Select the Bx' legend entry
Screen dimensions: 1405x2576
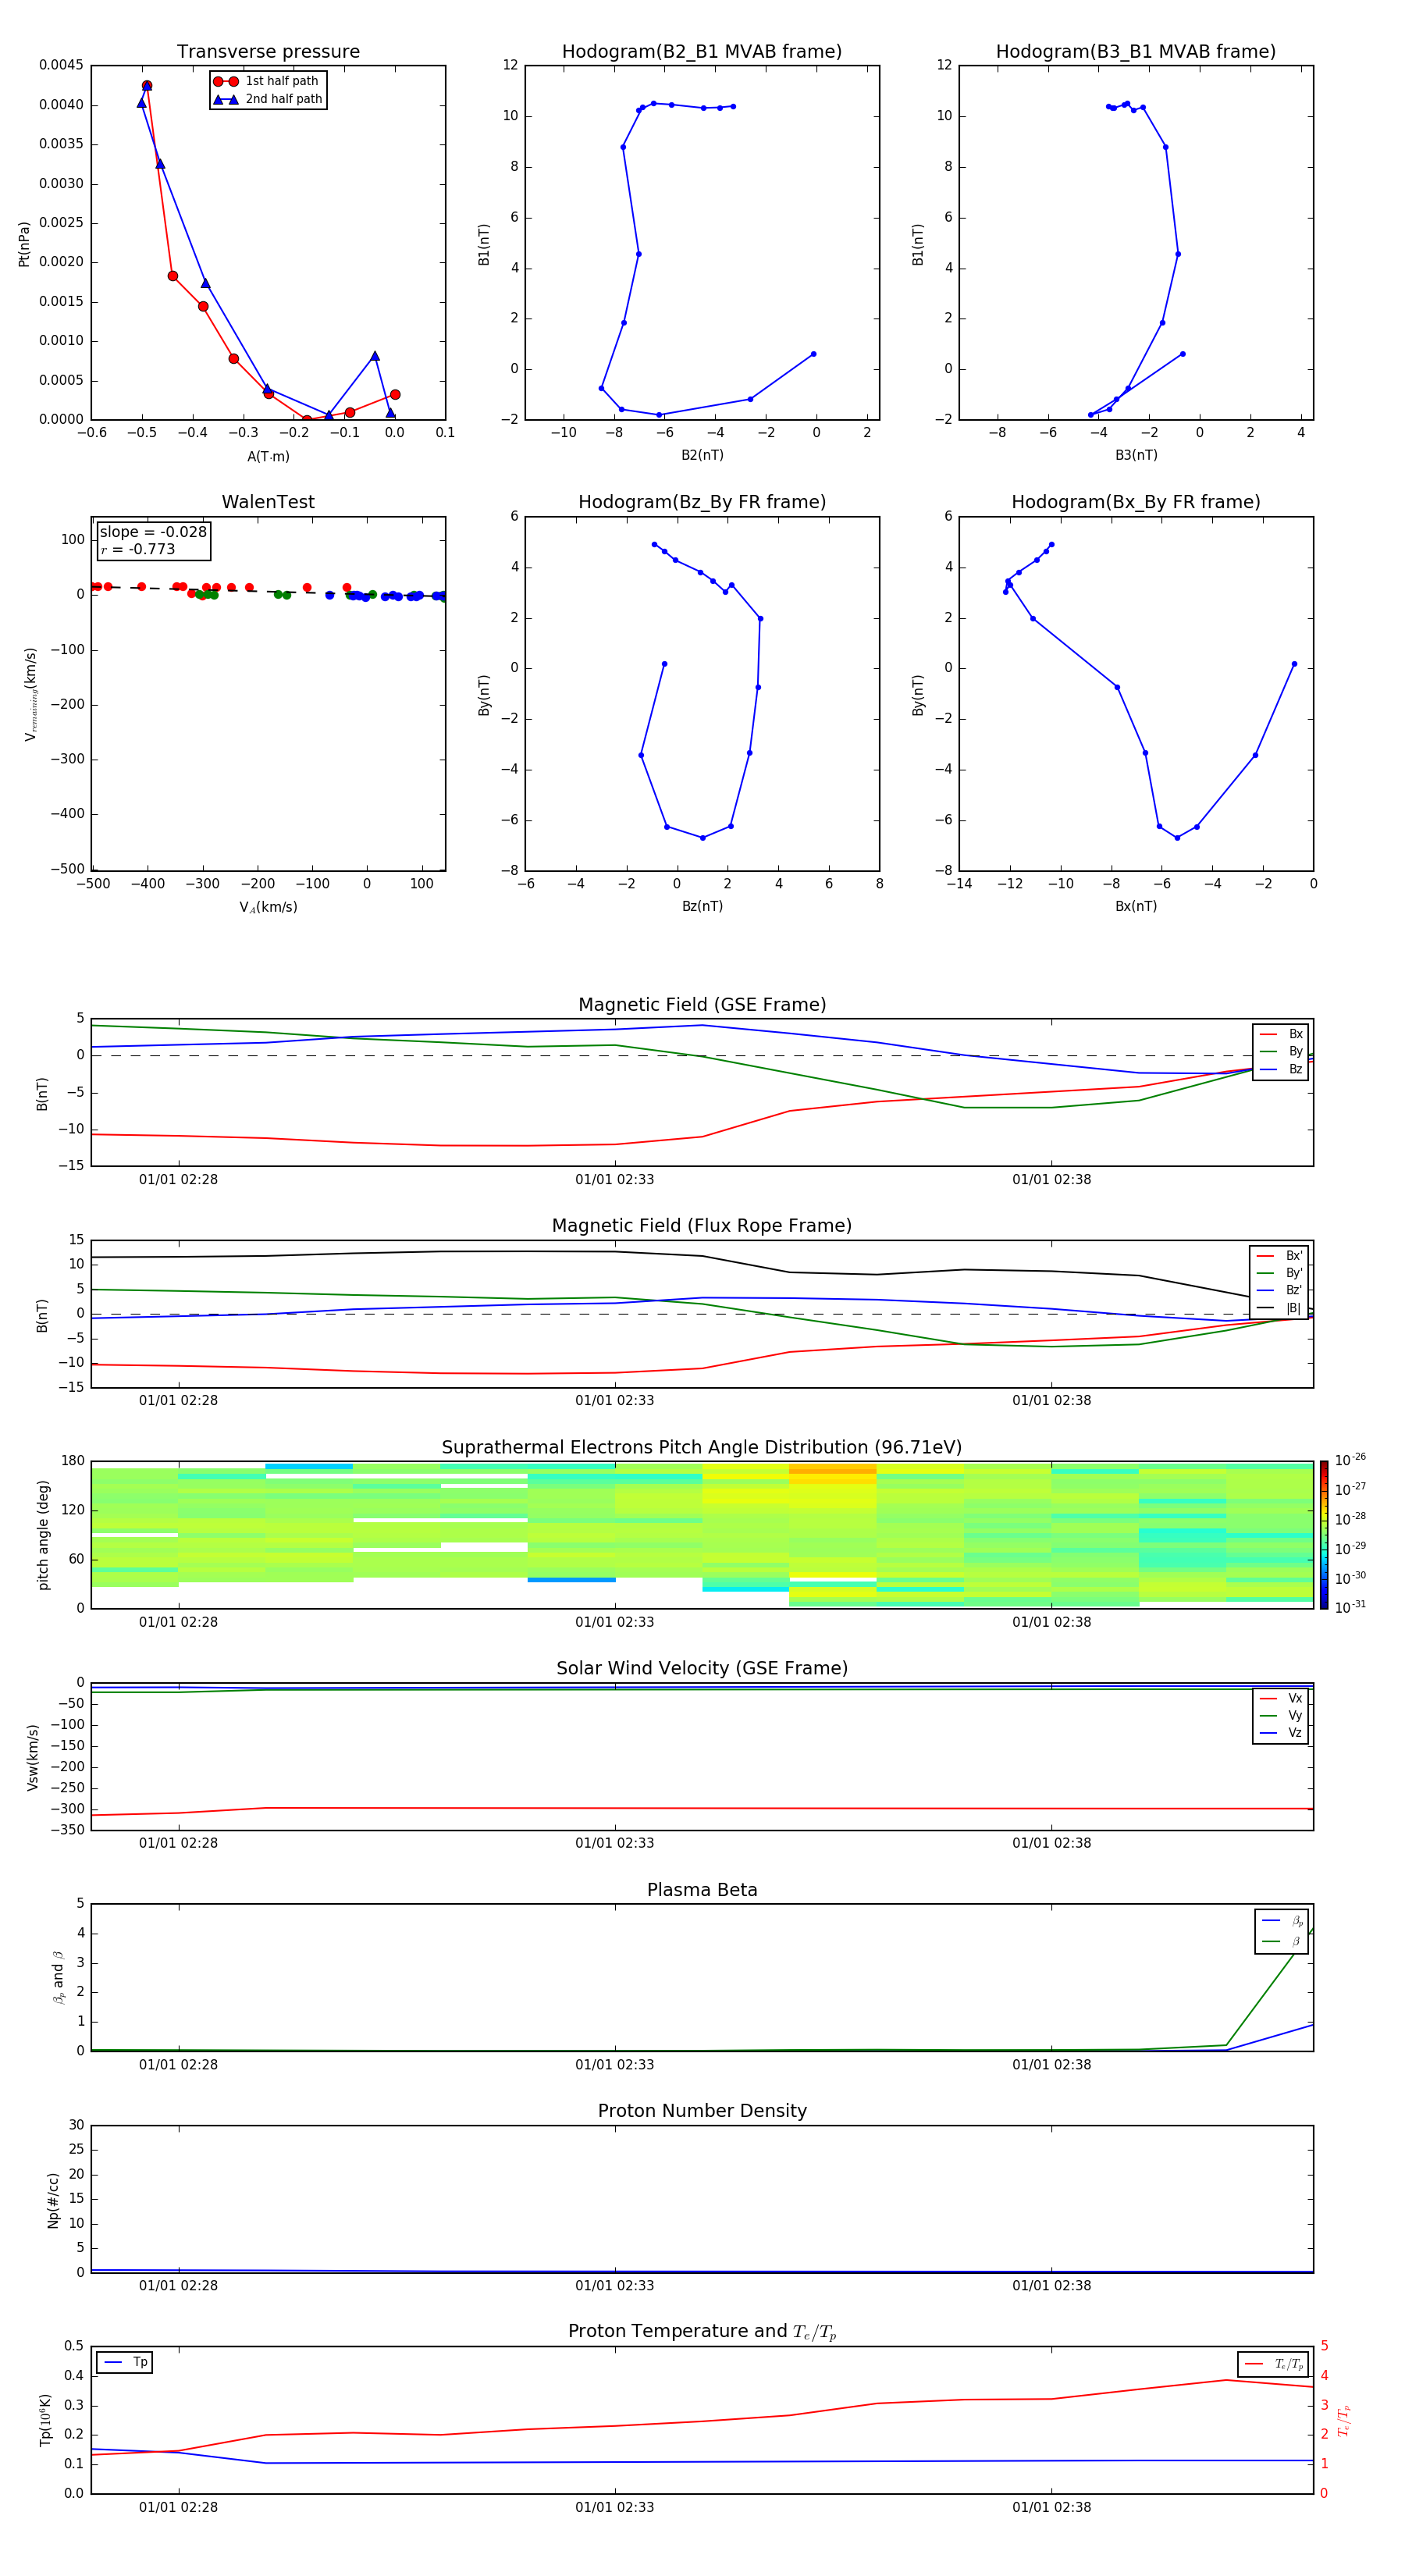point(1279,1256)
